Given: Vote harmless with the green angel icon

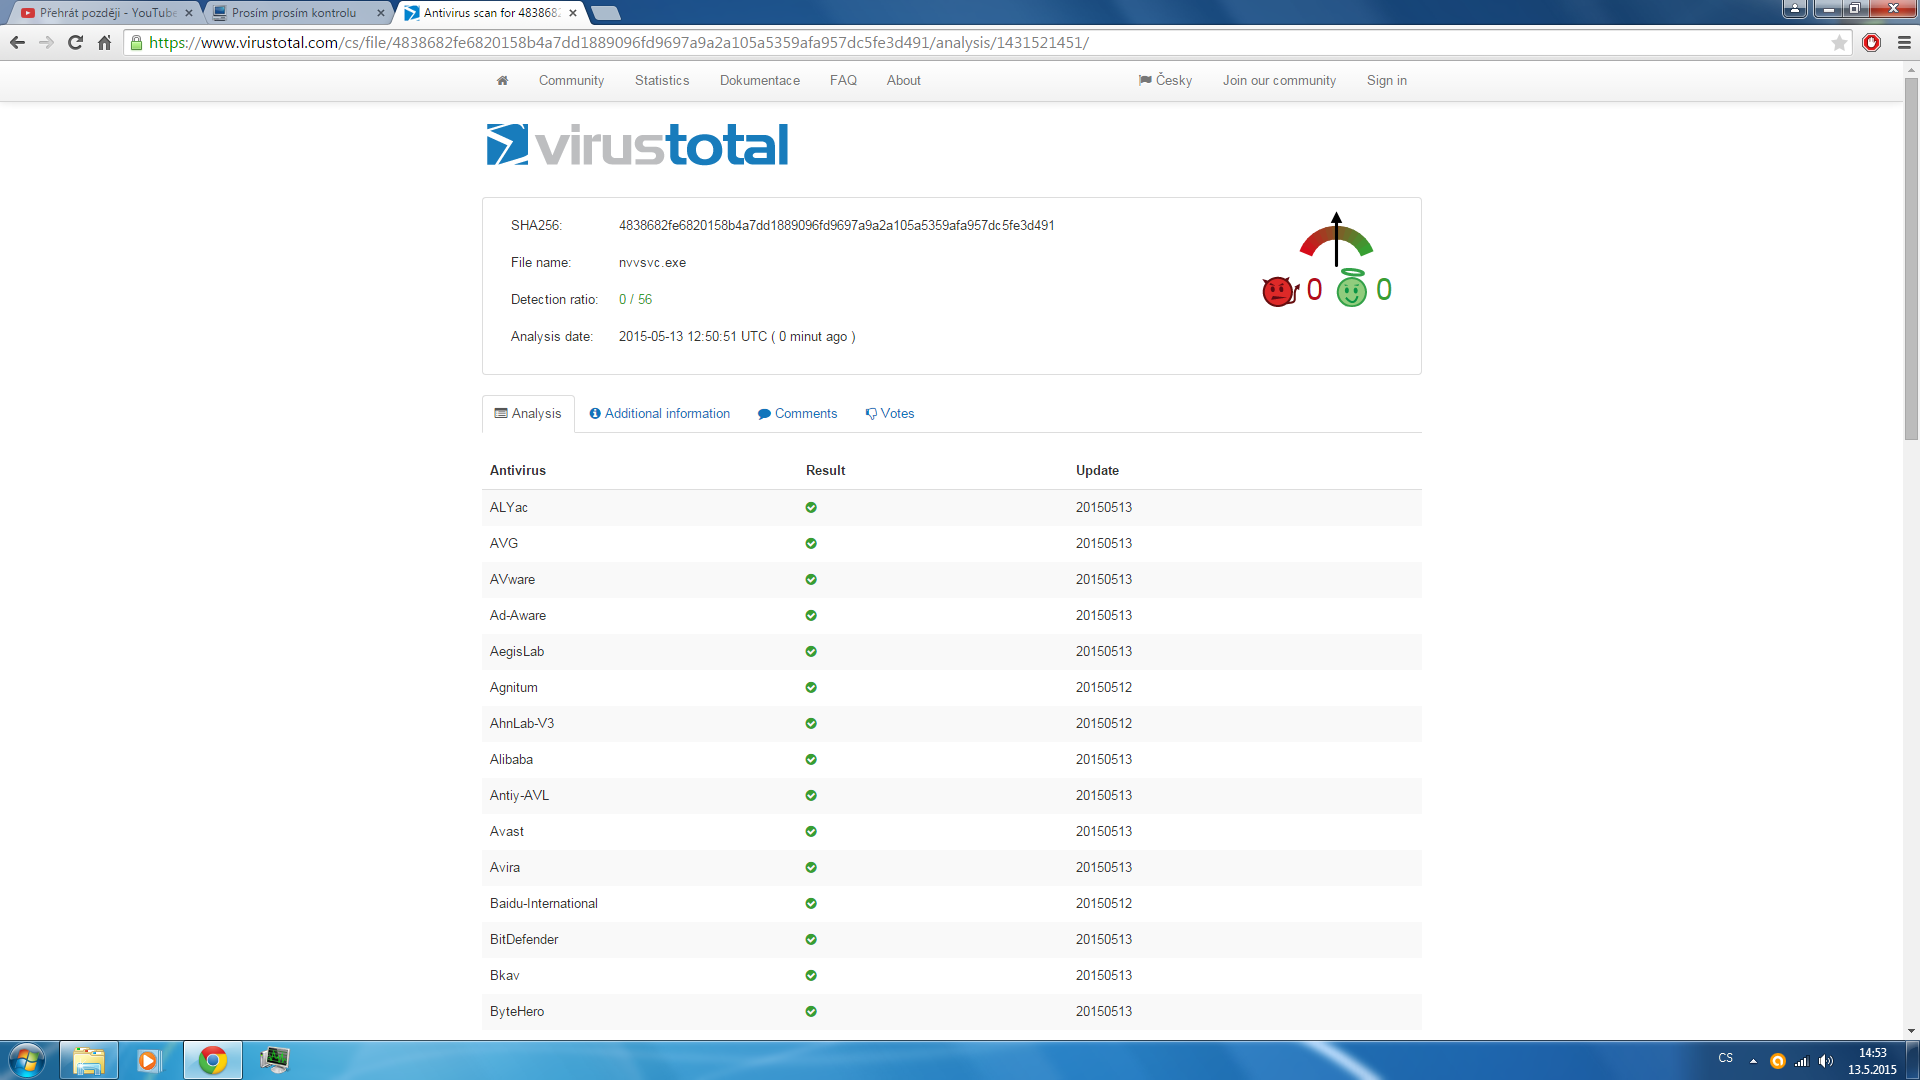Looking at the screenshot, I should (1351, 288).
